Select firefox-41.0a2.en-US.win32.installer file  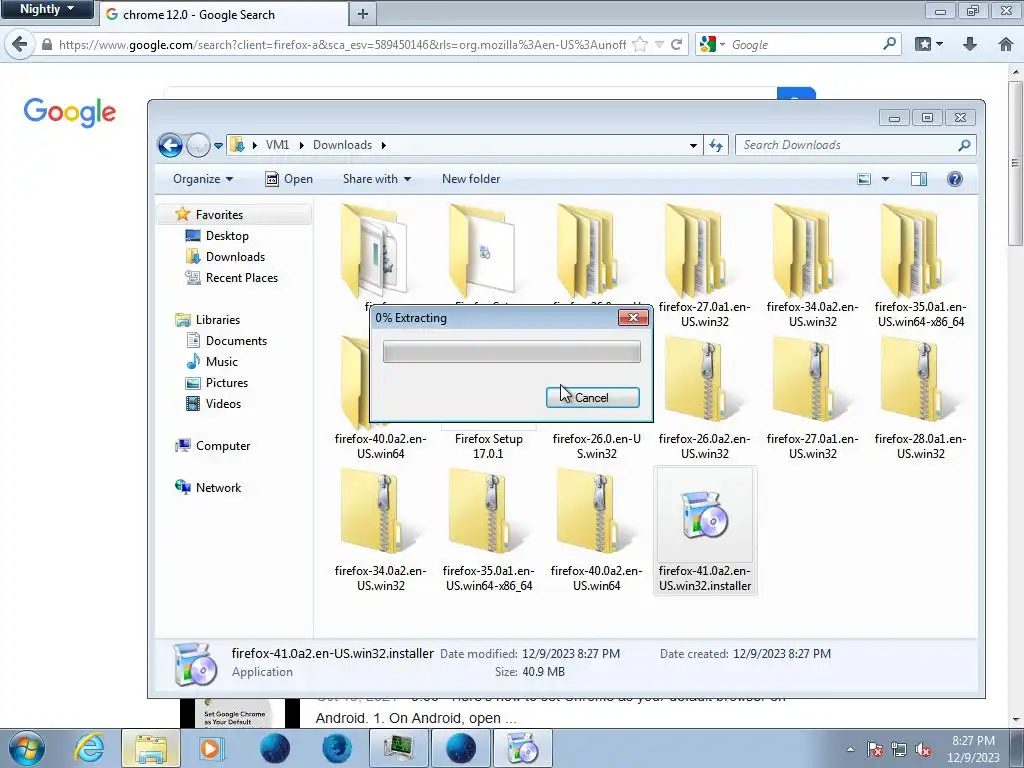705,530
